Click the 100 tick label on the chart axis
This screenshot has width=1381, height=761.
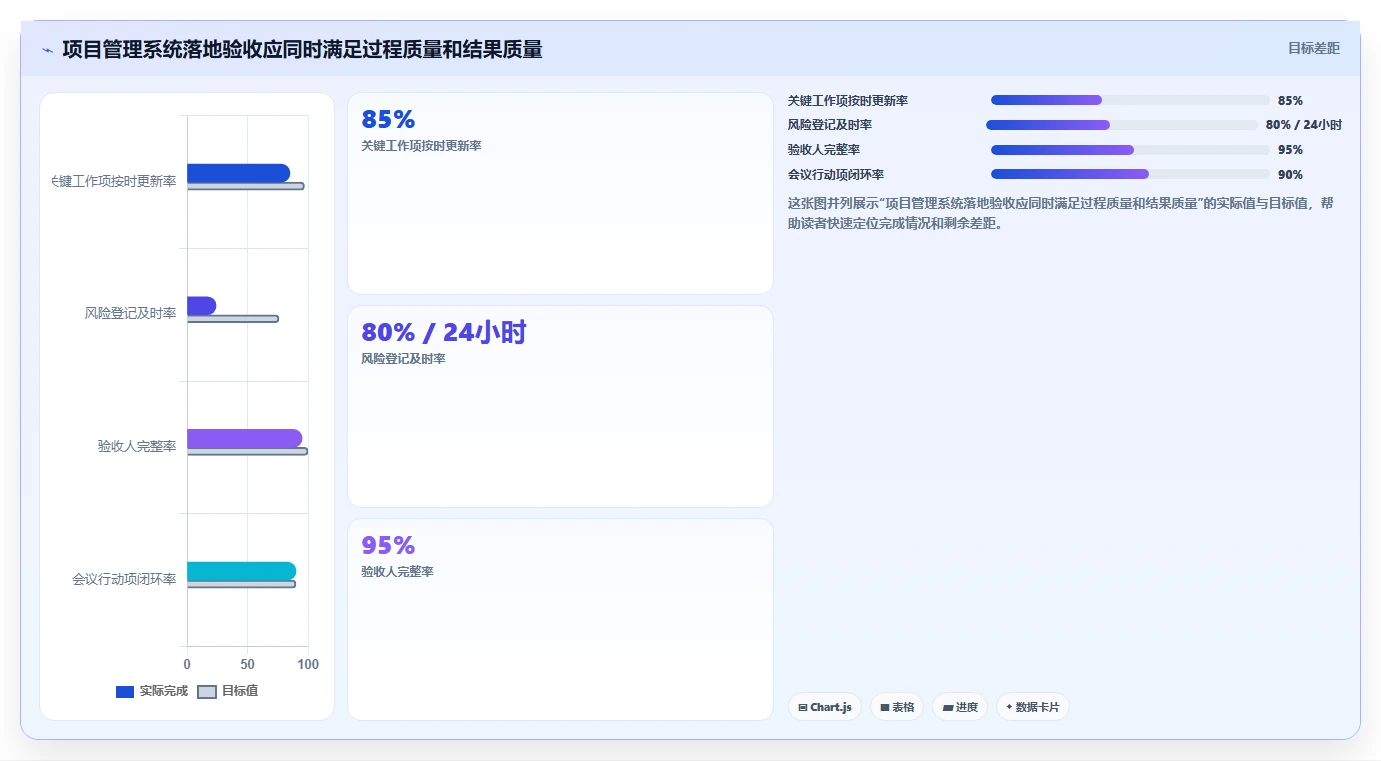pos(308,664)
